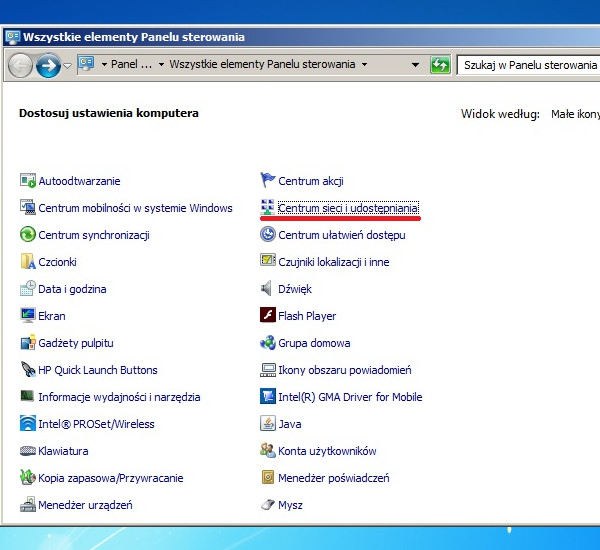
Task: Open the address bar path dropdown arrow
Action: pos(416,65)
